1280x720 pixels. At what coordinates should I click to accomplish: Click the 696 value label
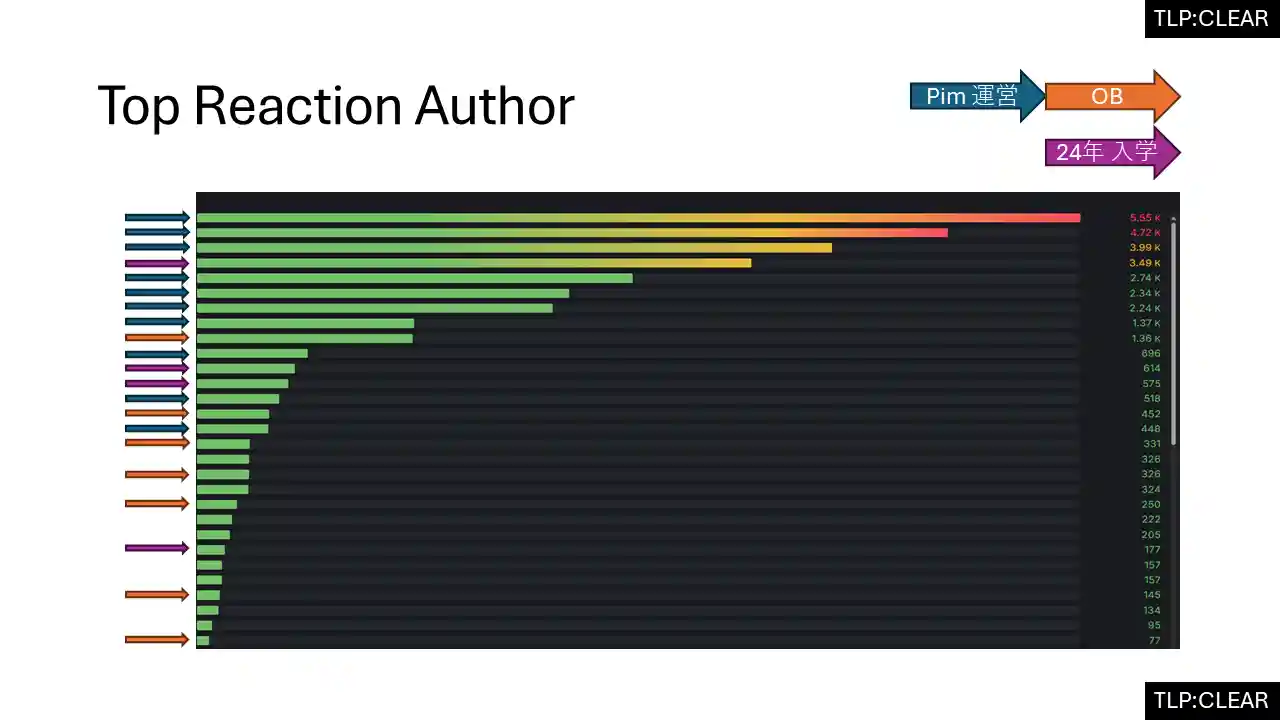(1150, 354)
